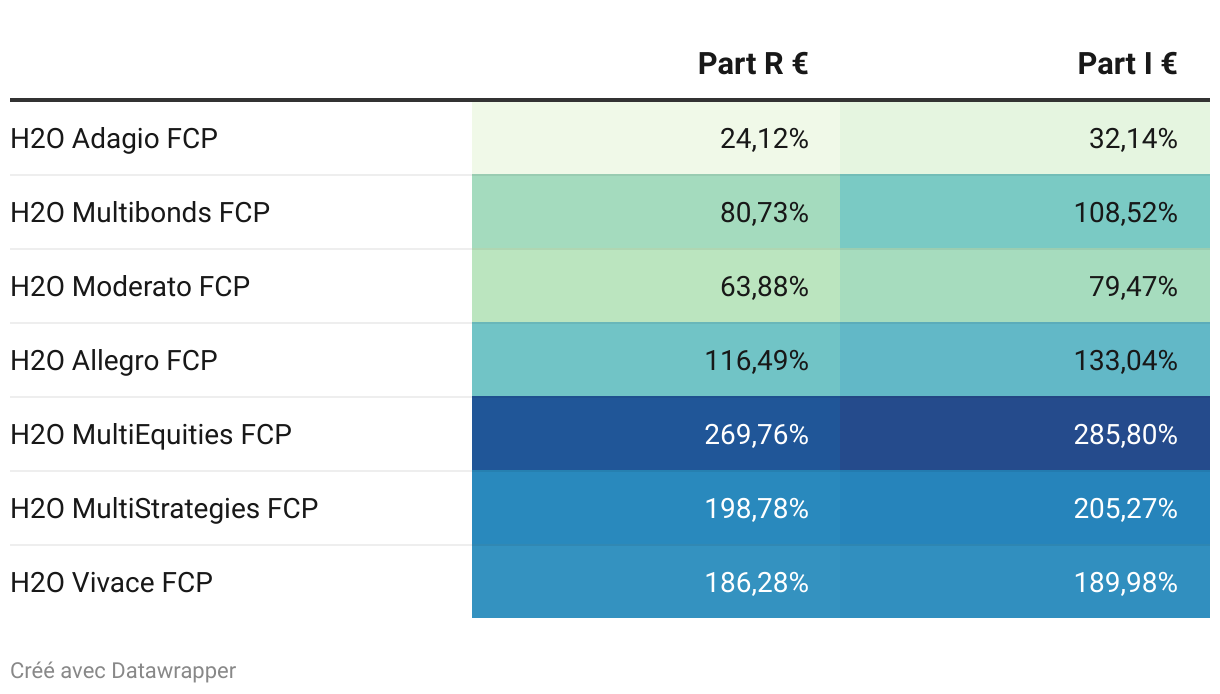Screen dimensions: 1220x694
Task: Click the 24,12% cell for Adagio
Action: click(x=764, y=139)
